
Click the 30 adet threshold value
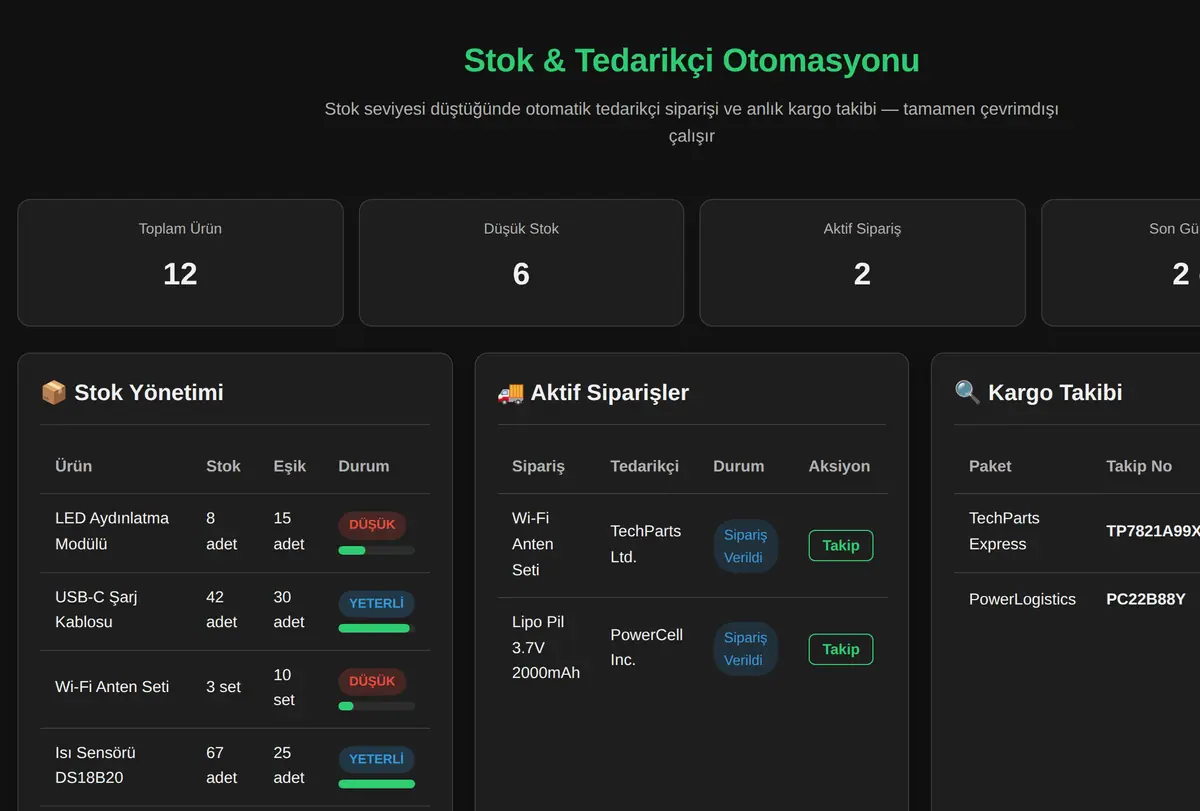(x=289, y=609)
